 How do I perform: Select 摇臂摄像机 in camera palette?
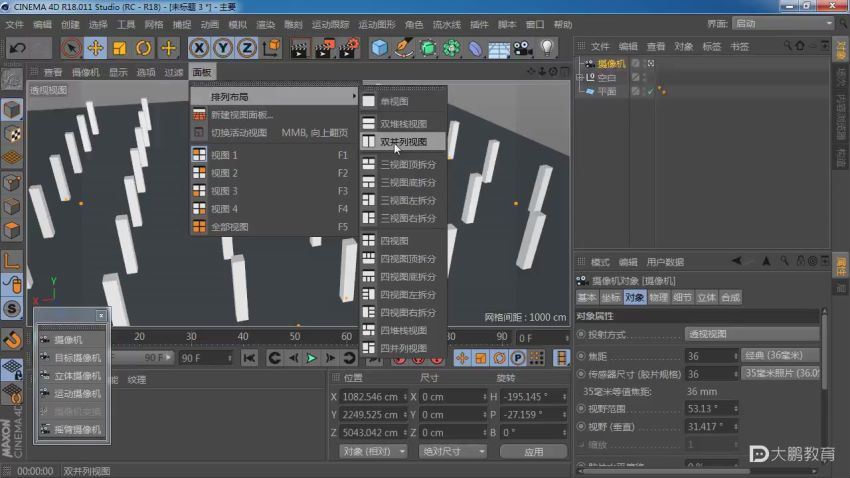(72, 430)
